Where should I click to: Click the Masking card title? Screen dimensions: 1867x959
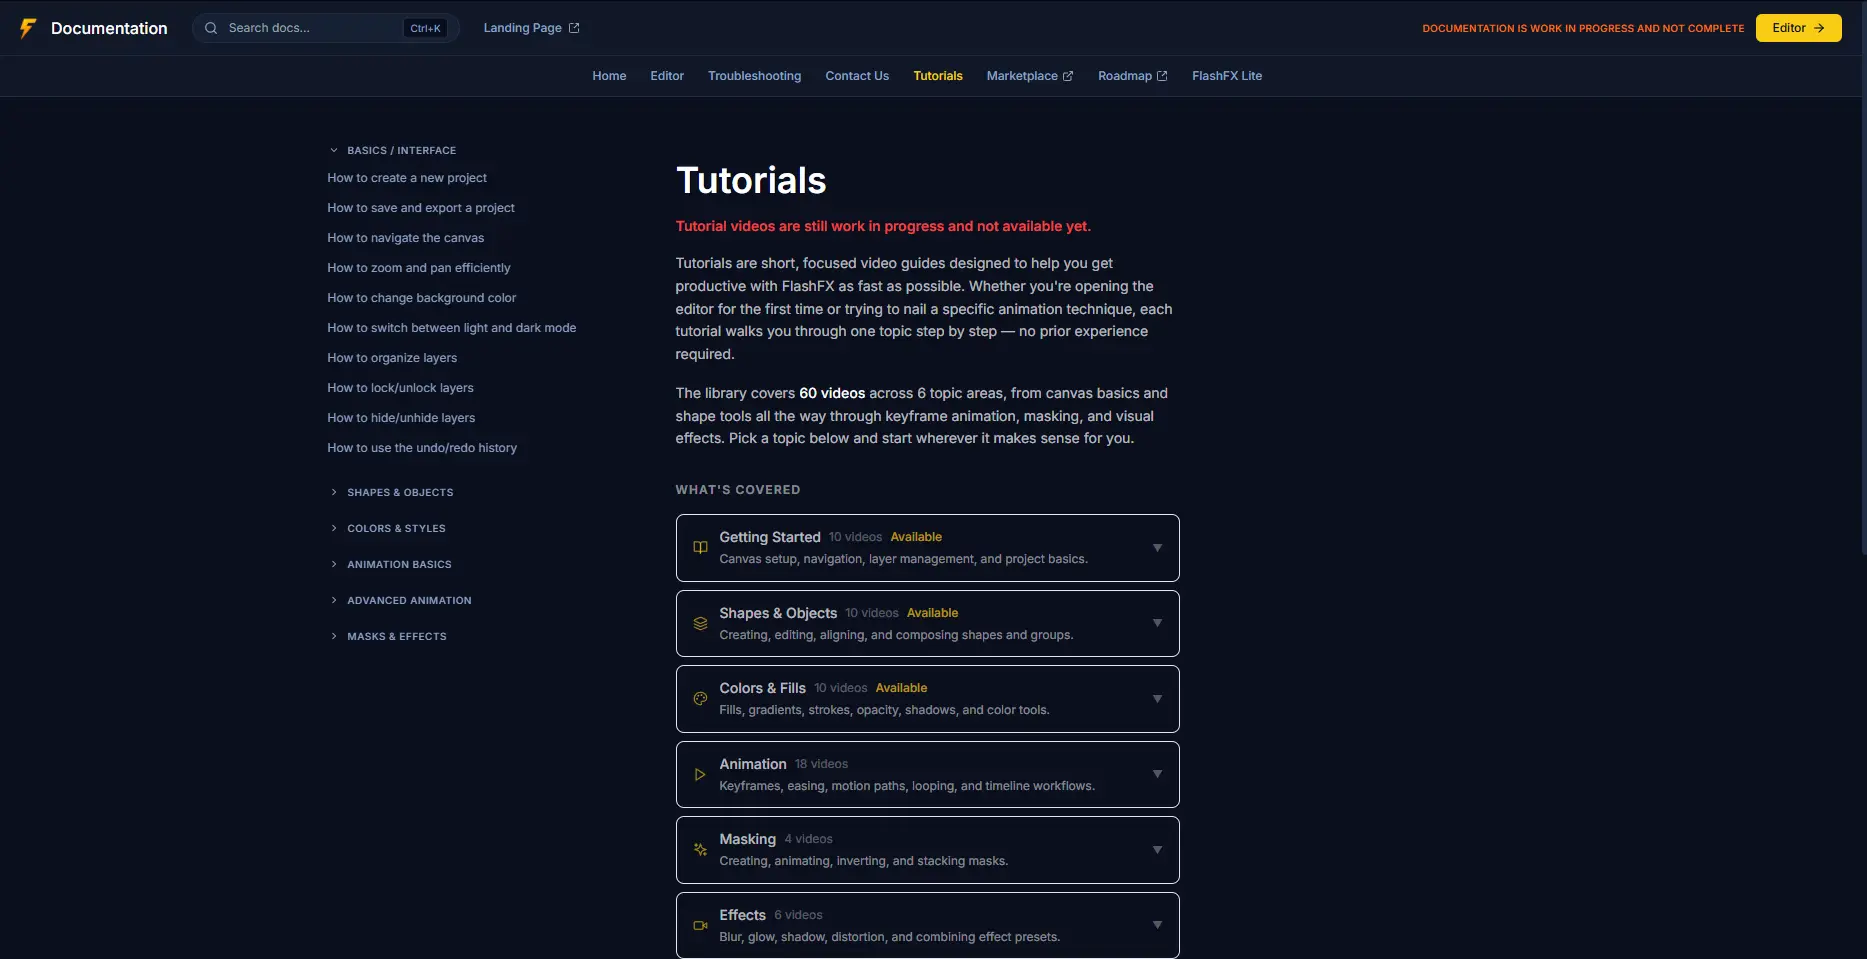coord(748,839)
